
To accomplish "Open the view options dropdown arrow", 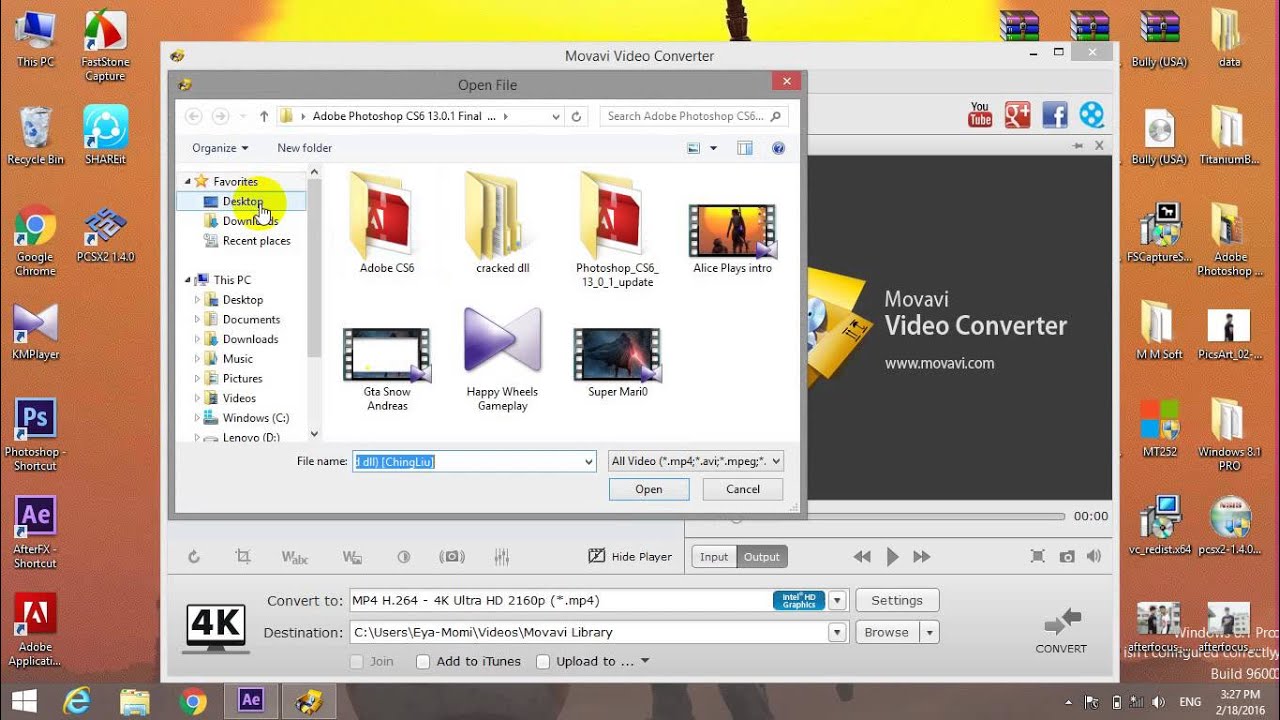I will pos(713,148).
